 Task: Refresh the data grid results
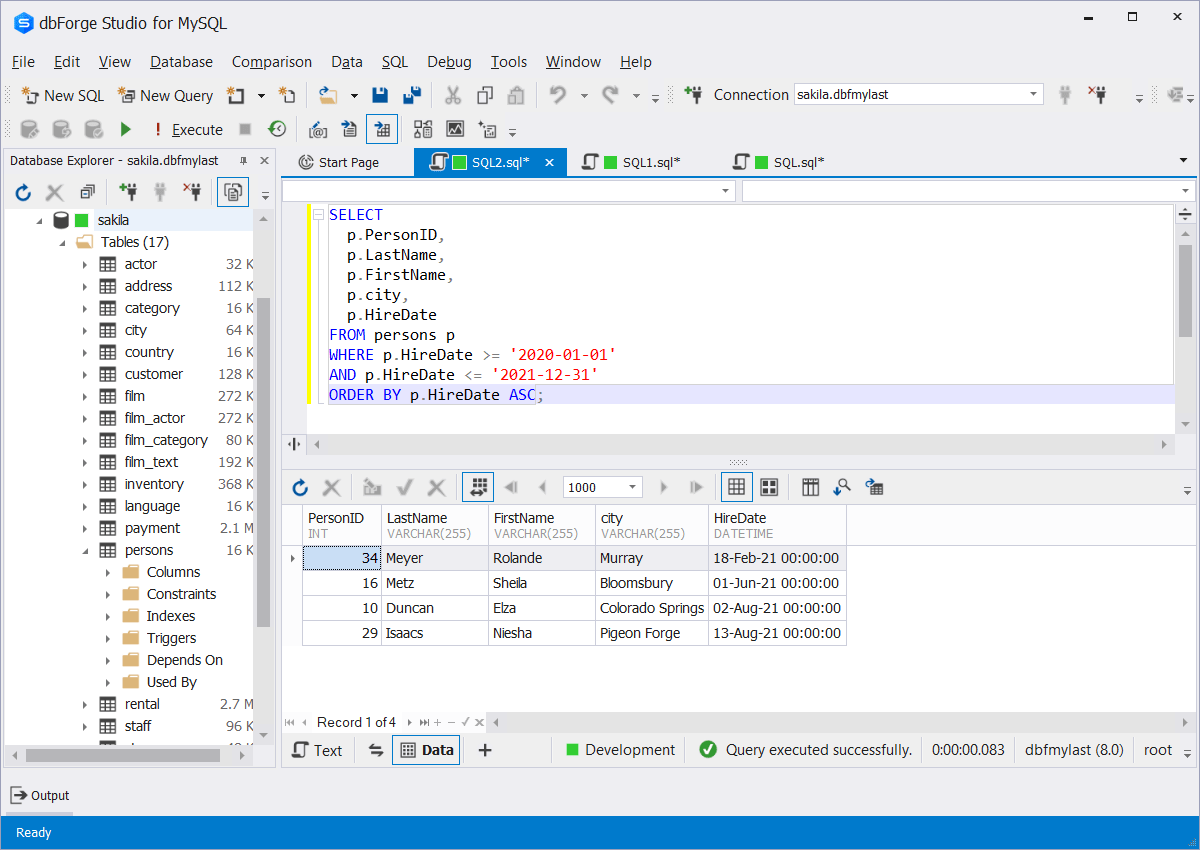[300, 487]
